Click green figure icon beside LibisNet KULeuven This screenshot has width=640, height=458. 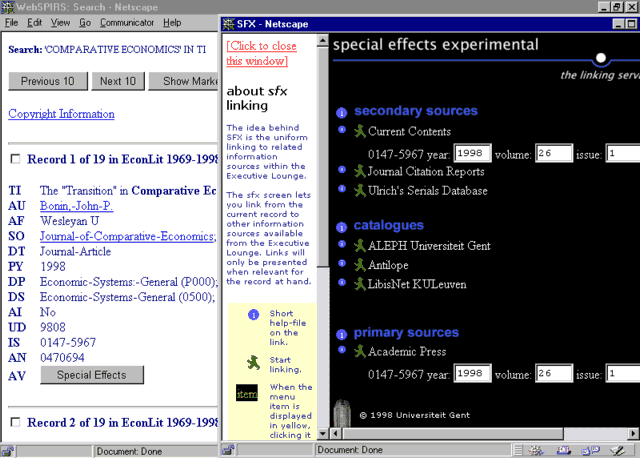tap(360, 284)
